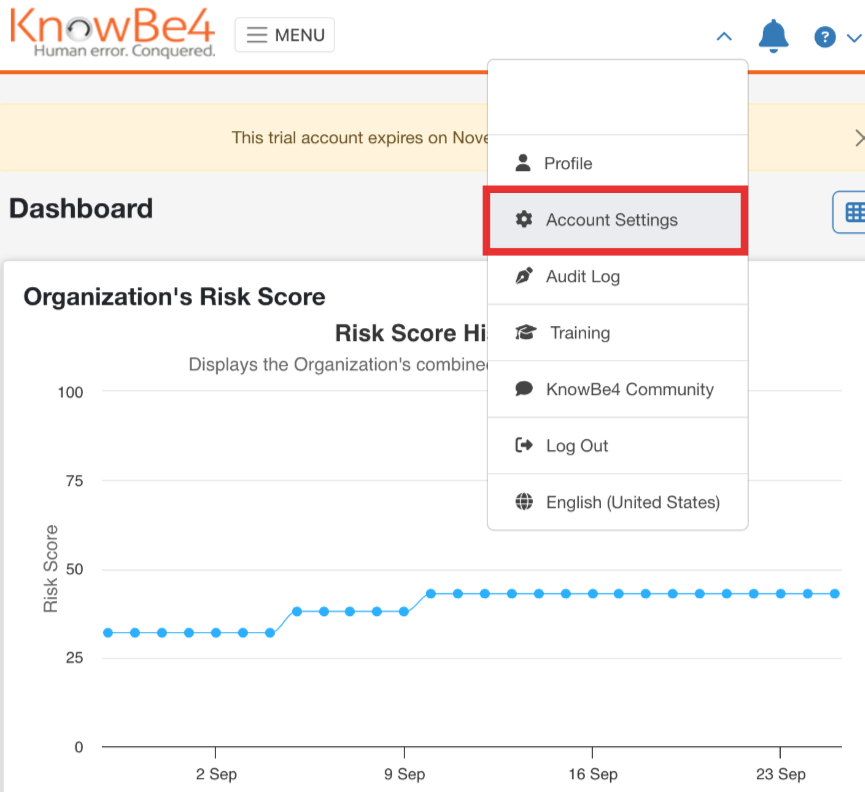
Task: Click the globe icon beside English
Action: coord(521,501)
